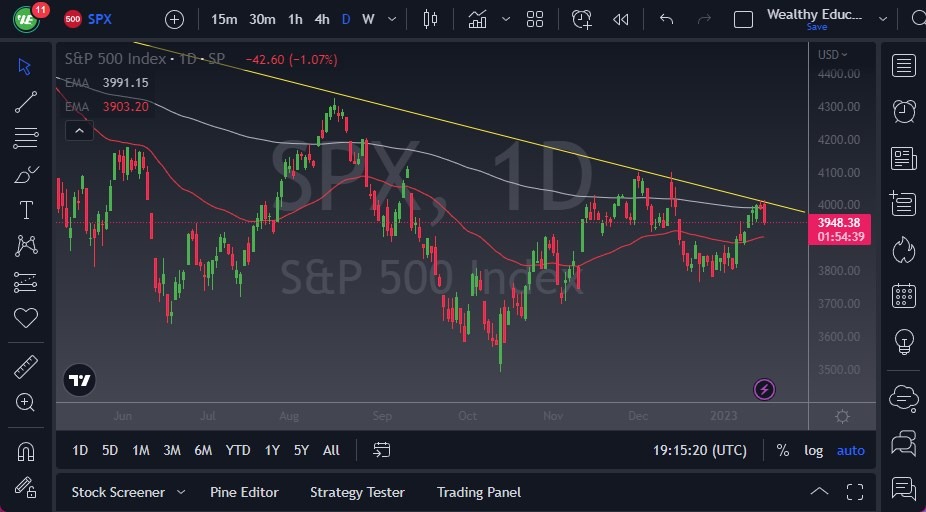Toggle the percent scale option

pos(782,450)
